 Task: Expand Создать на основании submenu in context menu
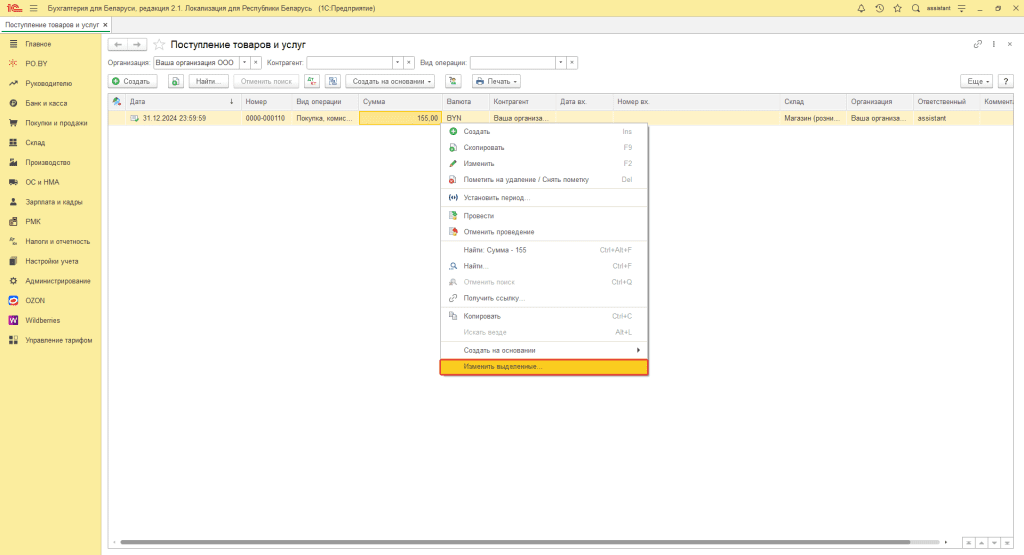(x=638, y=350)
